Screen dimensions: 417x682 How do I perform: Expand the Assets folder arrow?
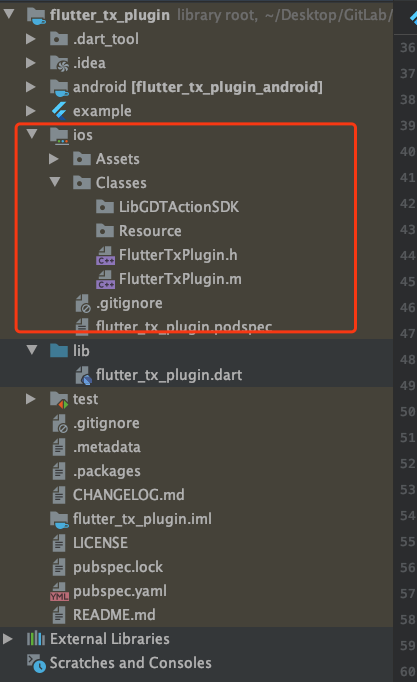54,159
